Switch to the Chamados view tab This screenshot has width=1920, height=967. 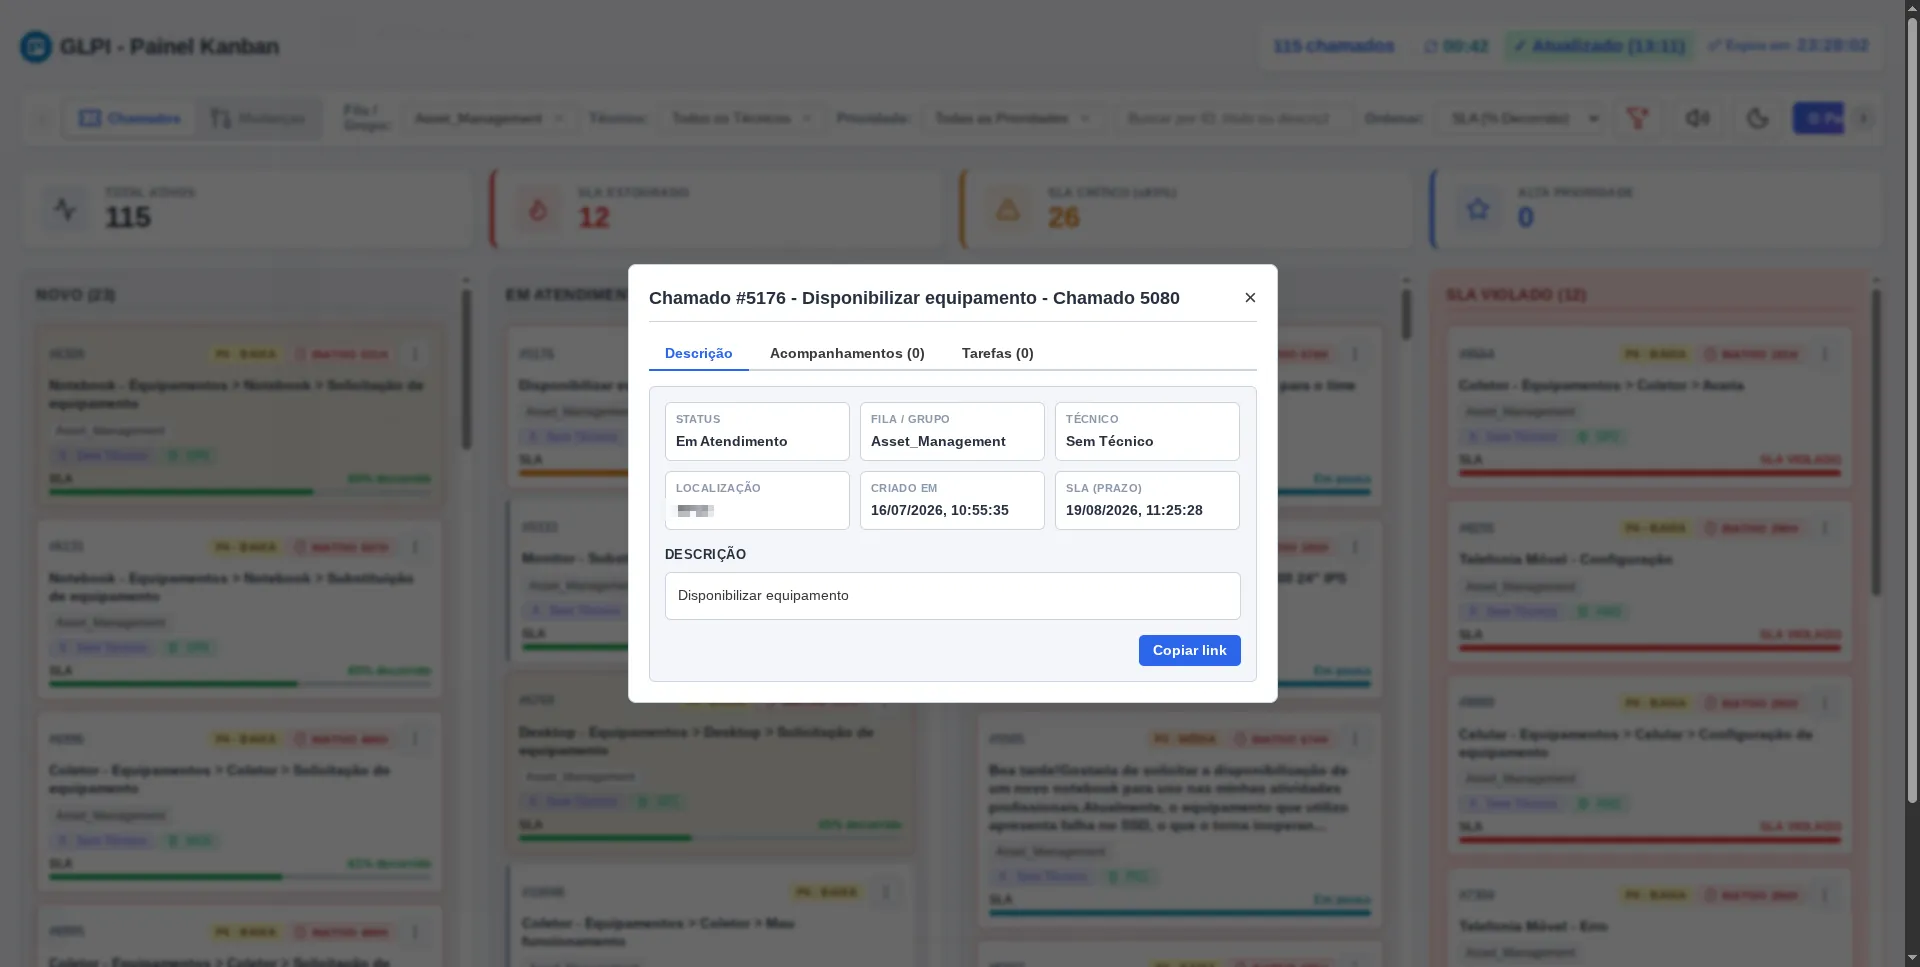pyautogui.click(x=130, y=118)
